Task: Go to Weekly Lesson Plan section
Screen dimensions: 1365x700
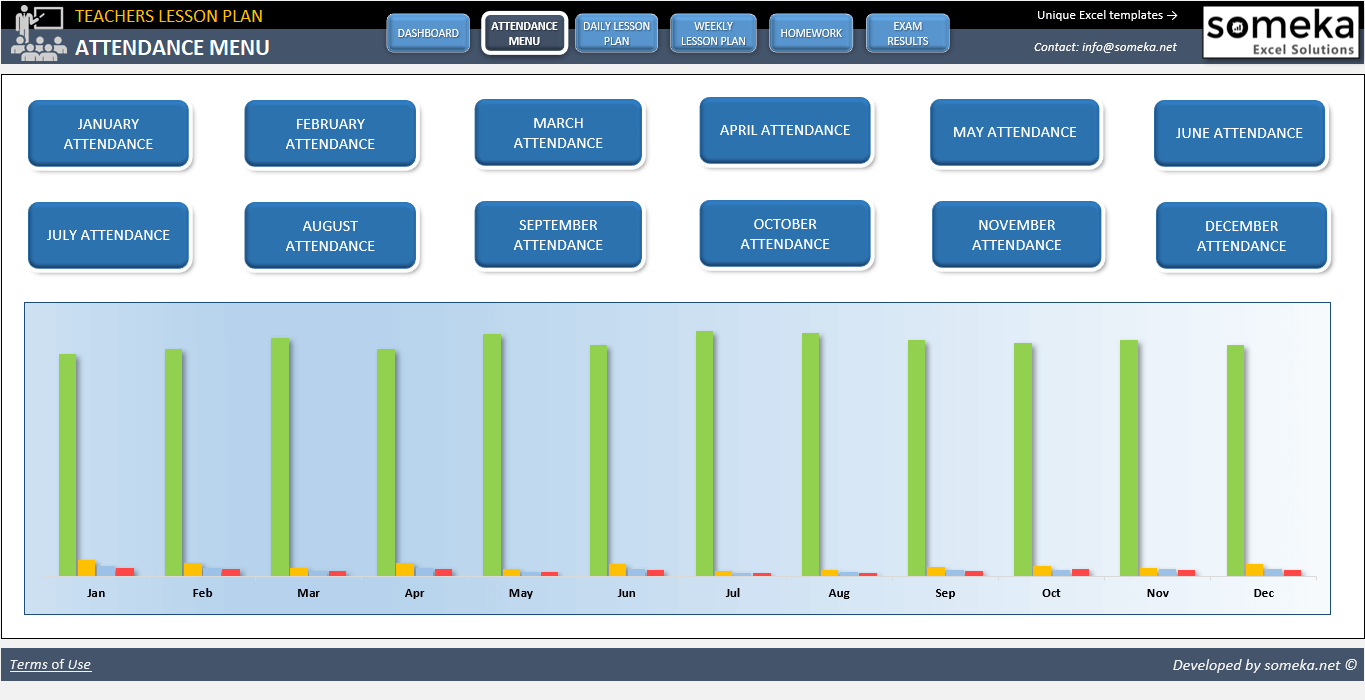Action: pos(713,34)
